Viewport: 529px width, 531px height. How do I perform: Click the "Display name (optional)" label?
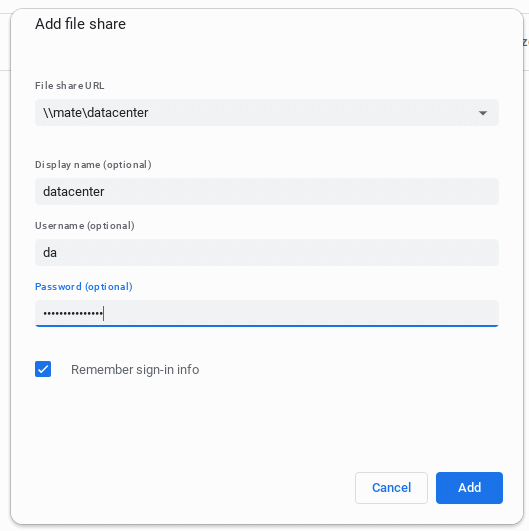pyautogui.click(x=93, y=165)
